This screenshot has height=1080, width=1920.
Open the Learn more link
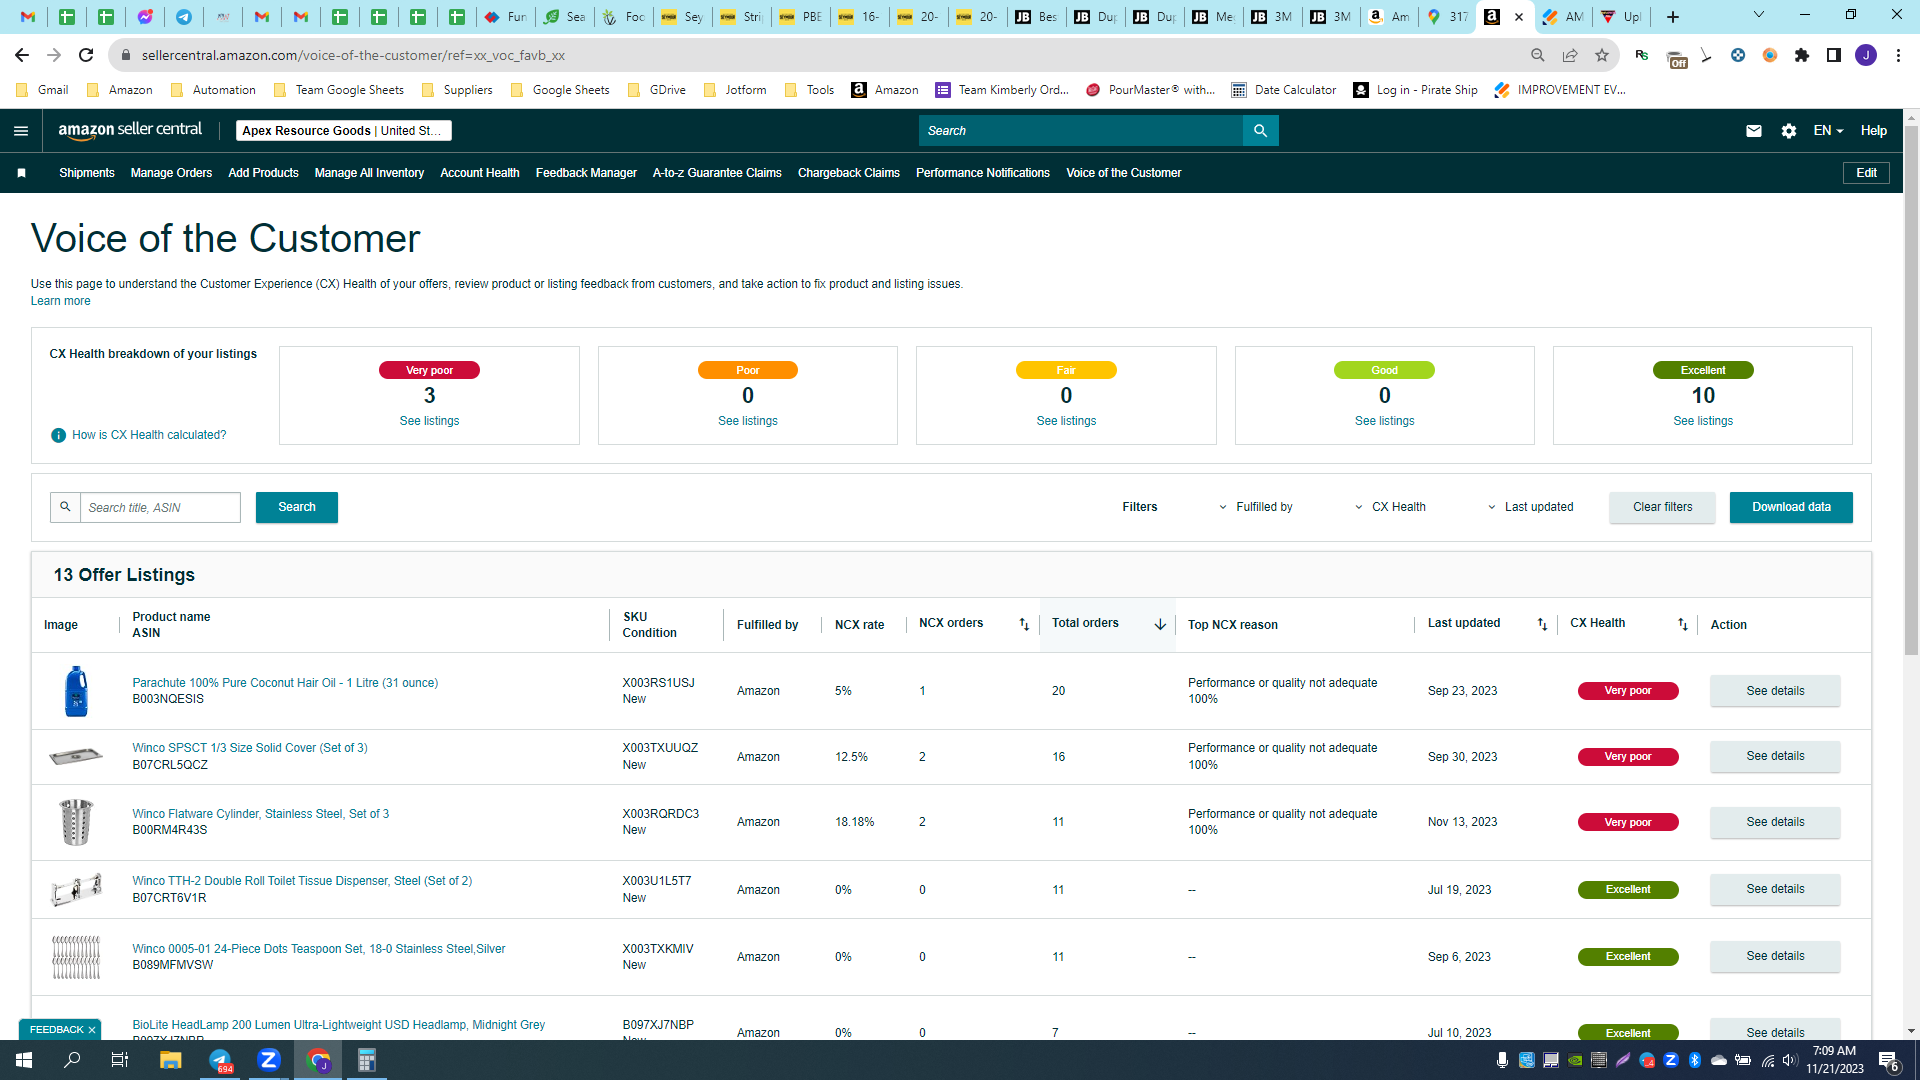(60, 301)
